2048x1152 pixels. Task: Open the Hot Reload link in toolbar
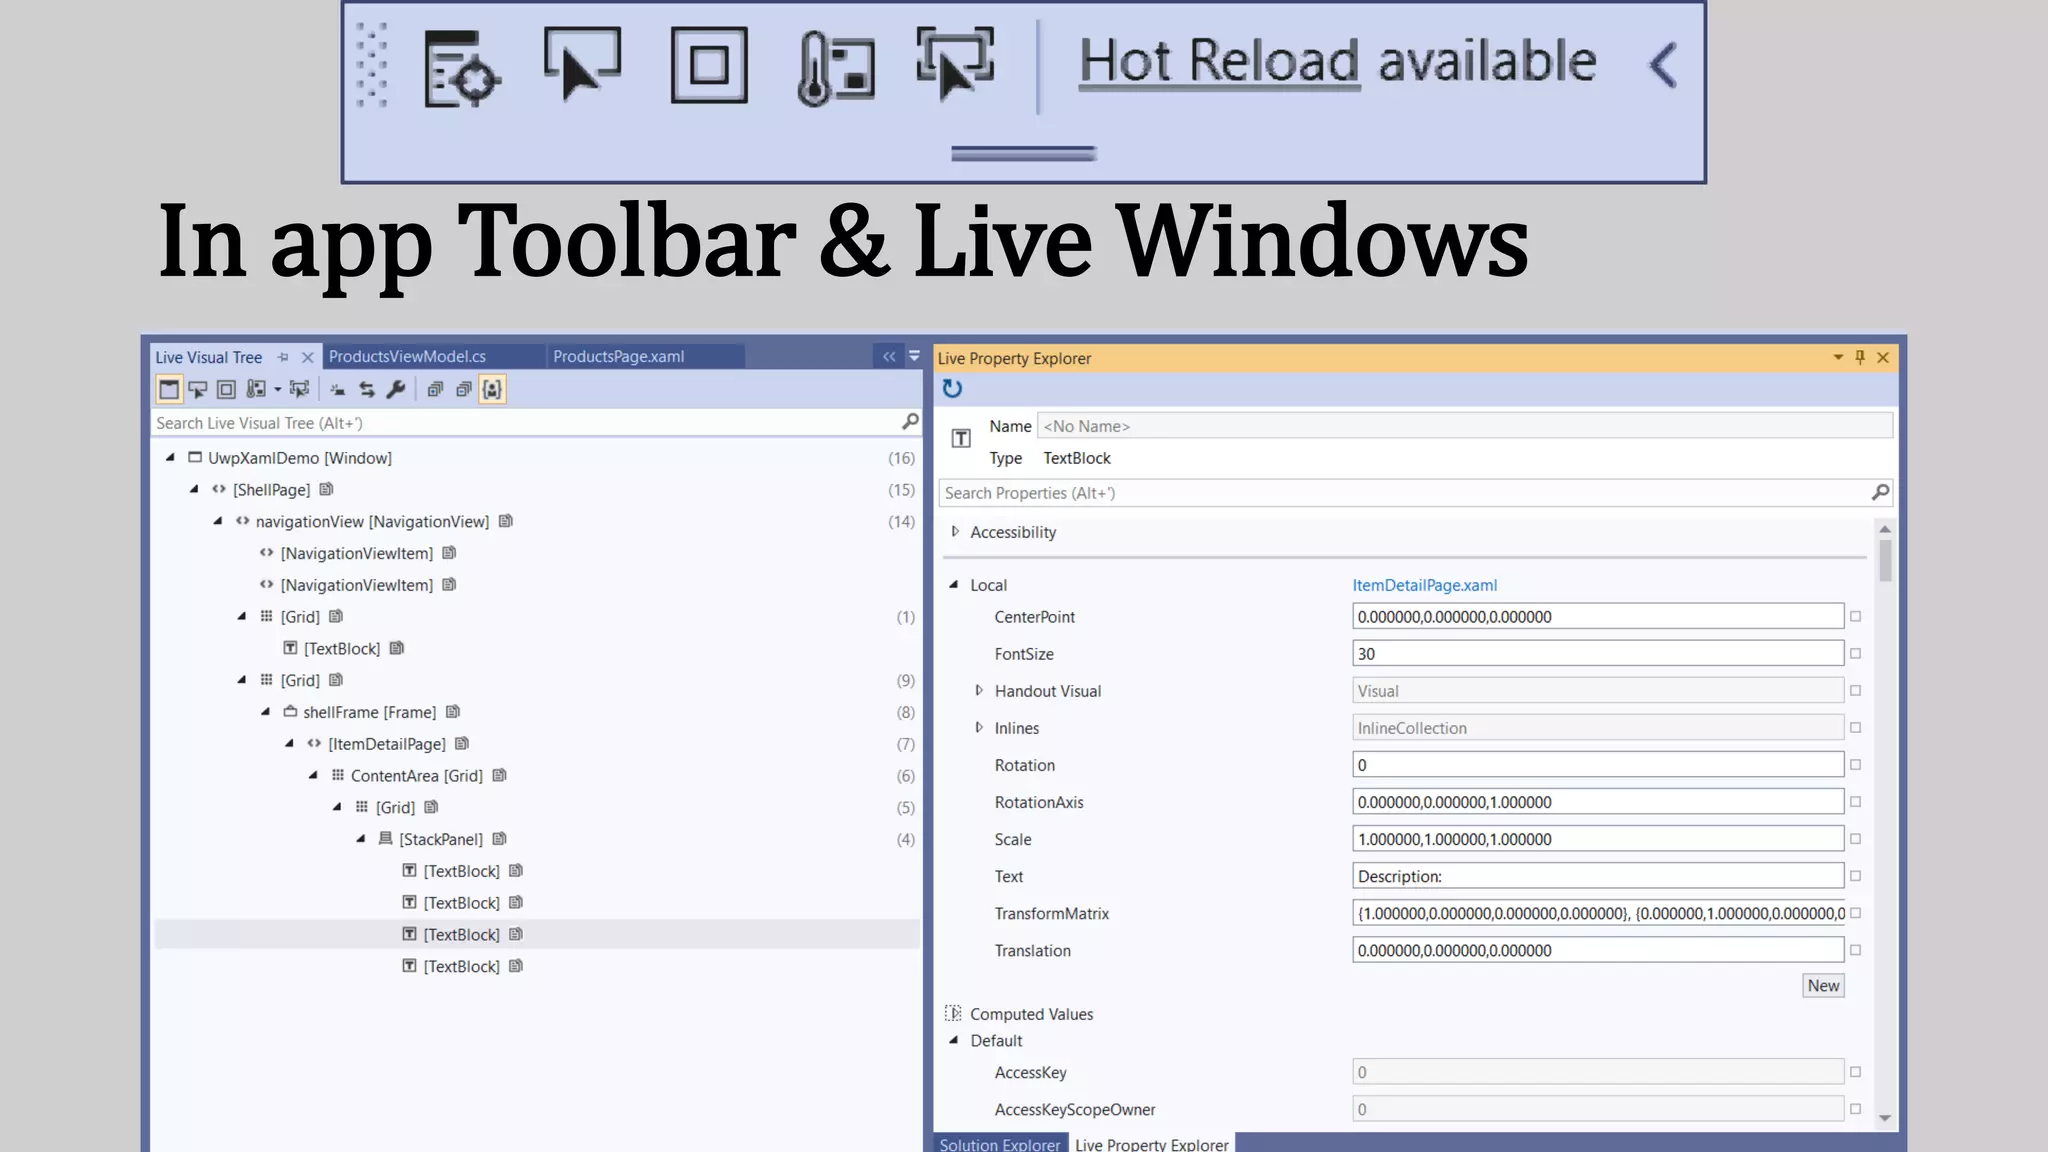1219,61
